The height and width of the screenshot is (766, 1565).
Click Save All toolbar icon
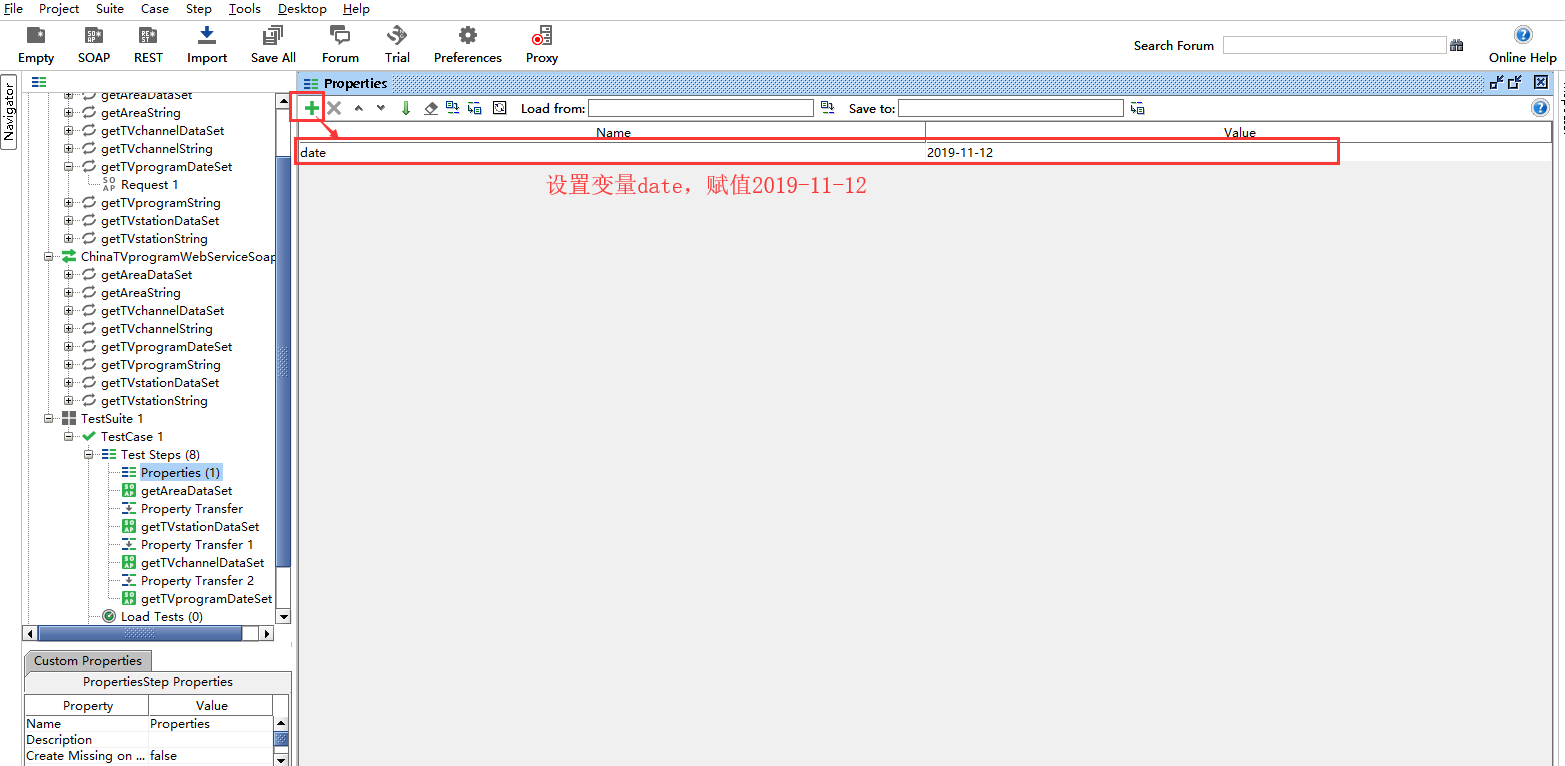pos(273,45)
